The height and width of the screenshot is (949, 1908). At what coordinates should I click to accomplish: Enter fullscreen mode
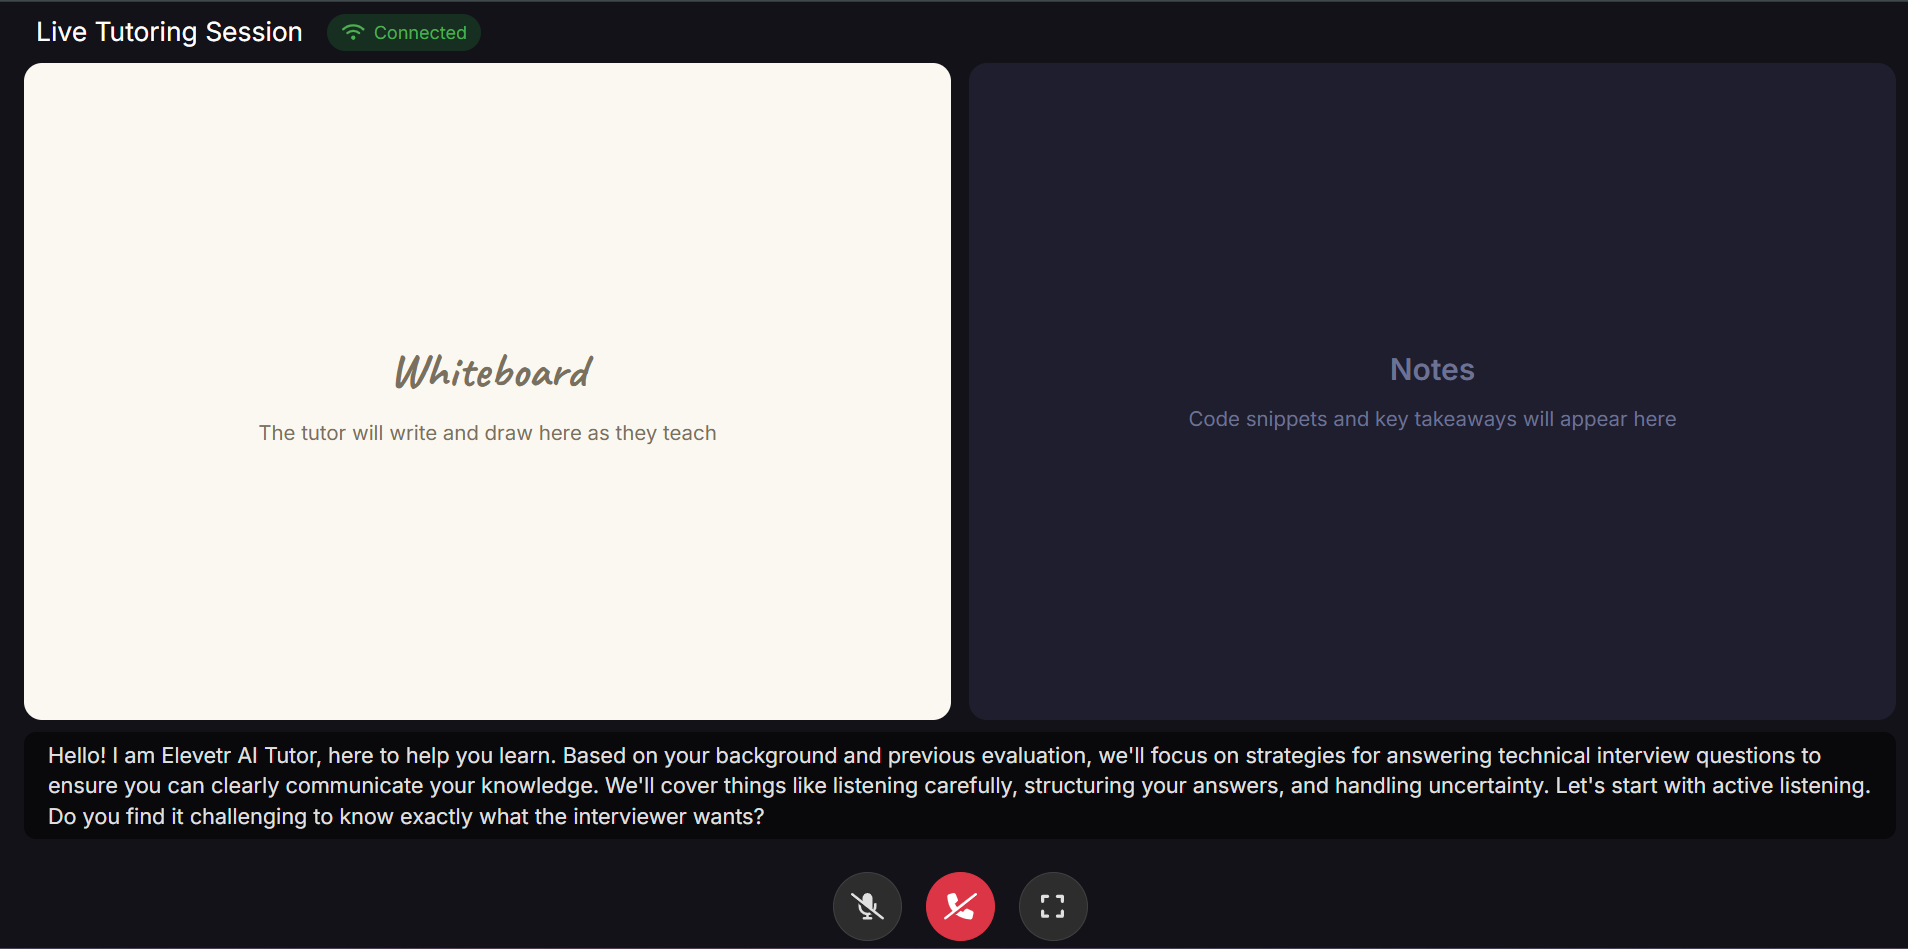coord(1052,906)
